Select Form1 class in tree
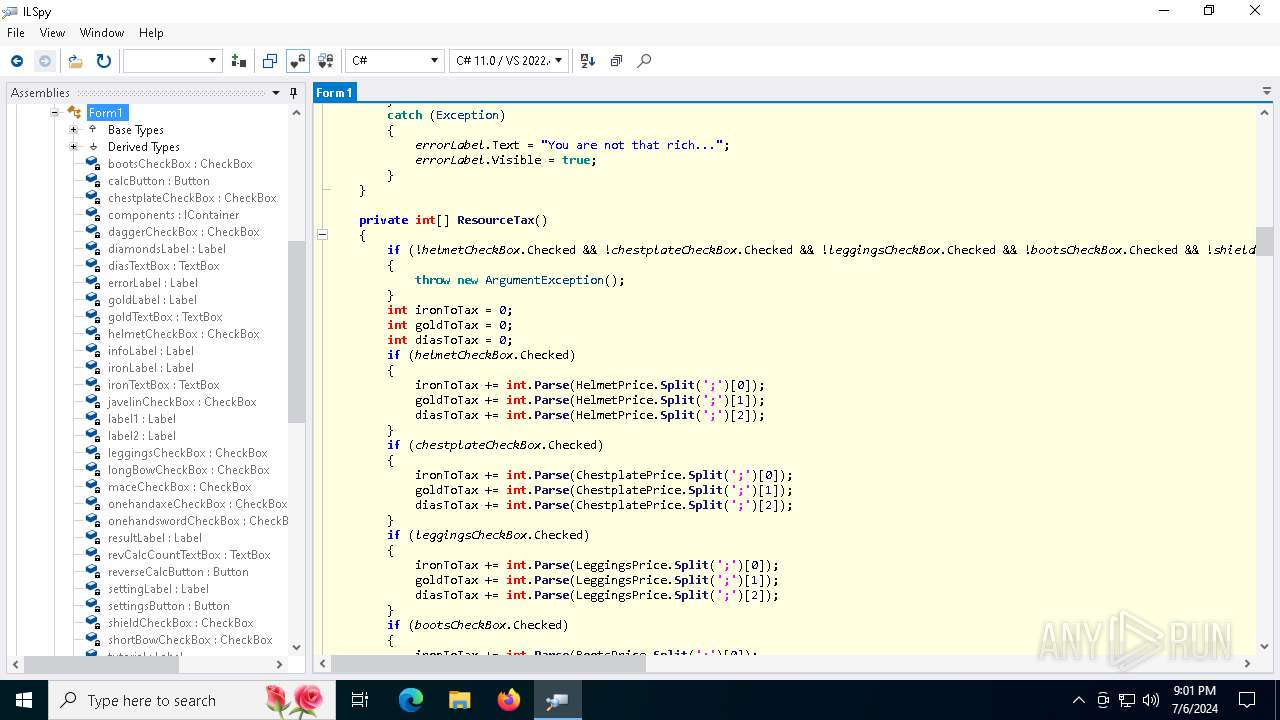1280x720 pixels. coord(106,113)
